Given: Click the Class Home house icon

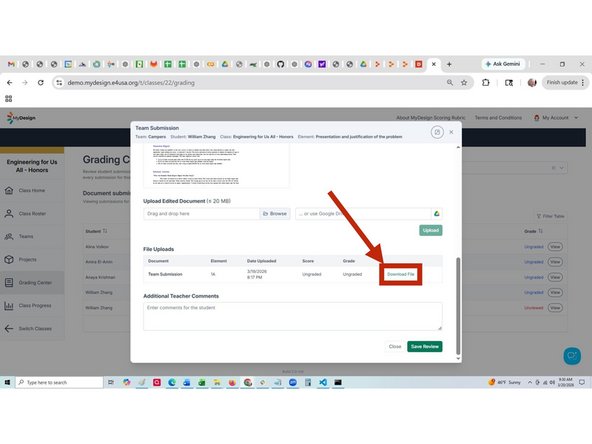Looking at the screenshot, I should 9,190.
